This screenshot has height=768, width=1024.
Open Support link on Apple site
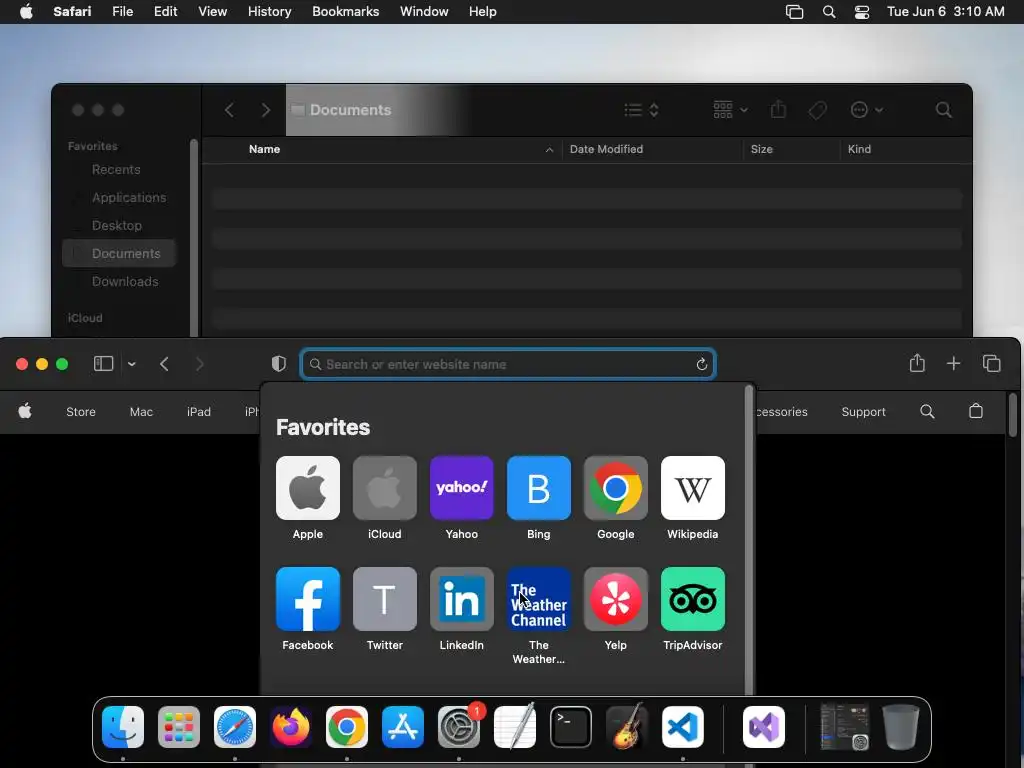click(863, 411)
